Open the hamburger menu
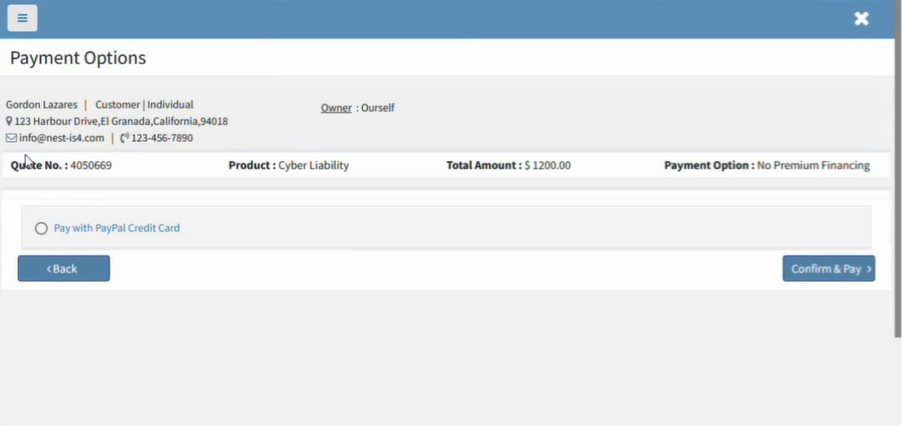The width and height of the screenshot is (903, 426). [22, 18]
